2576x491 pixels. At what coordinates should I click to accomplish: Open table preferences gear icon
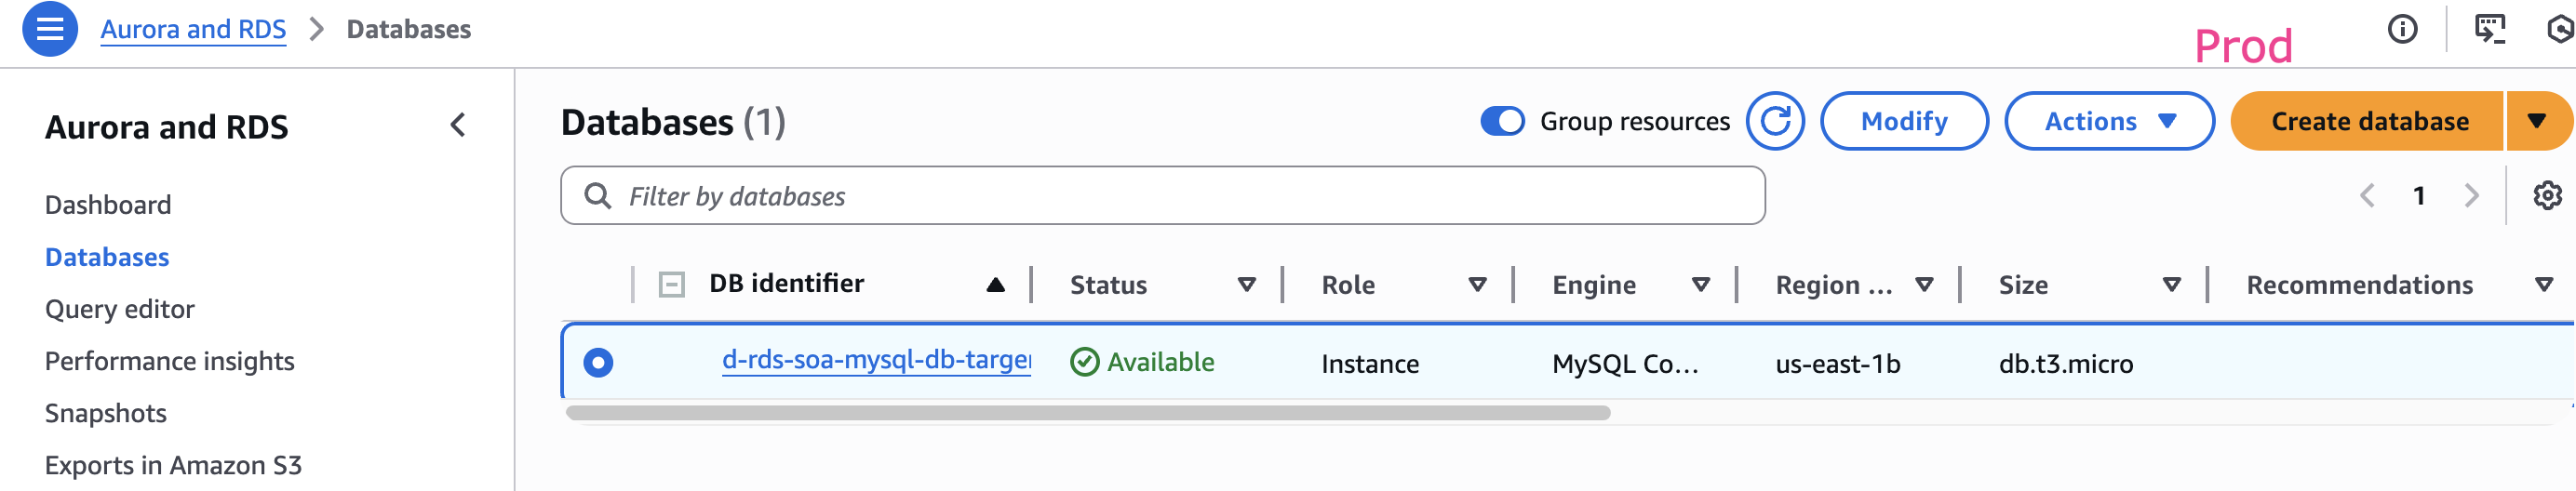coord(2546,195)
